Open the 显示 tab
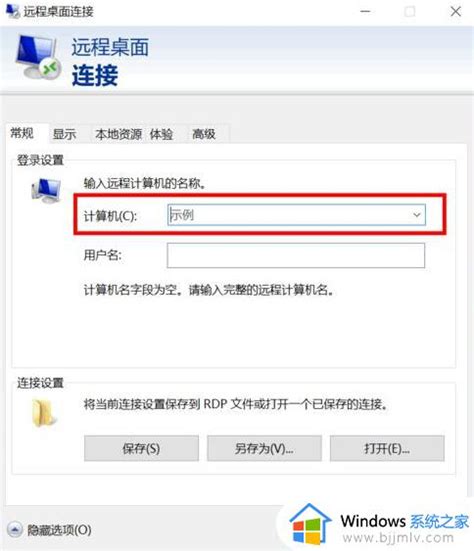This screenshot has width=474, height=551. (64, 134)
